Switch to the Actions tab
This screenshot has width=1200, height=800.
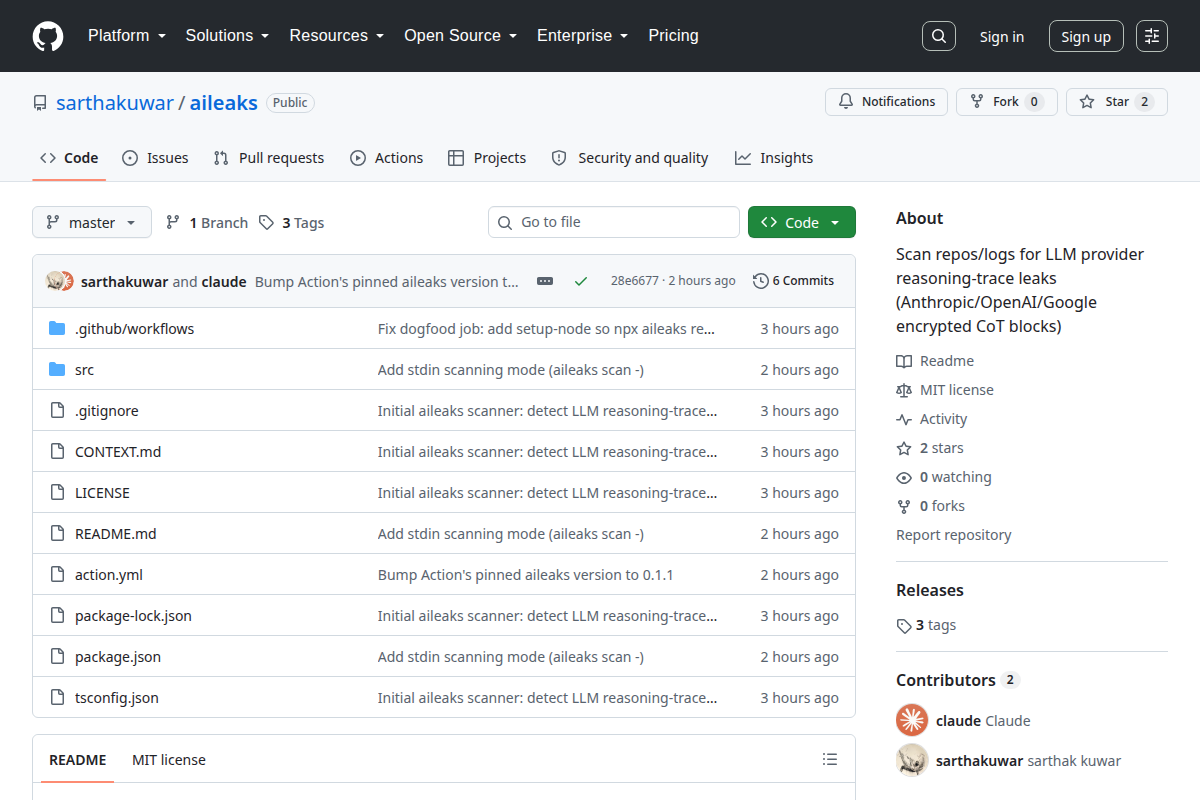(386, 158)
